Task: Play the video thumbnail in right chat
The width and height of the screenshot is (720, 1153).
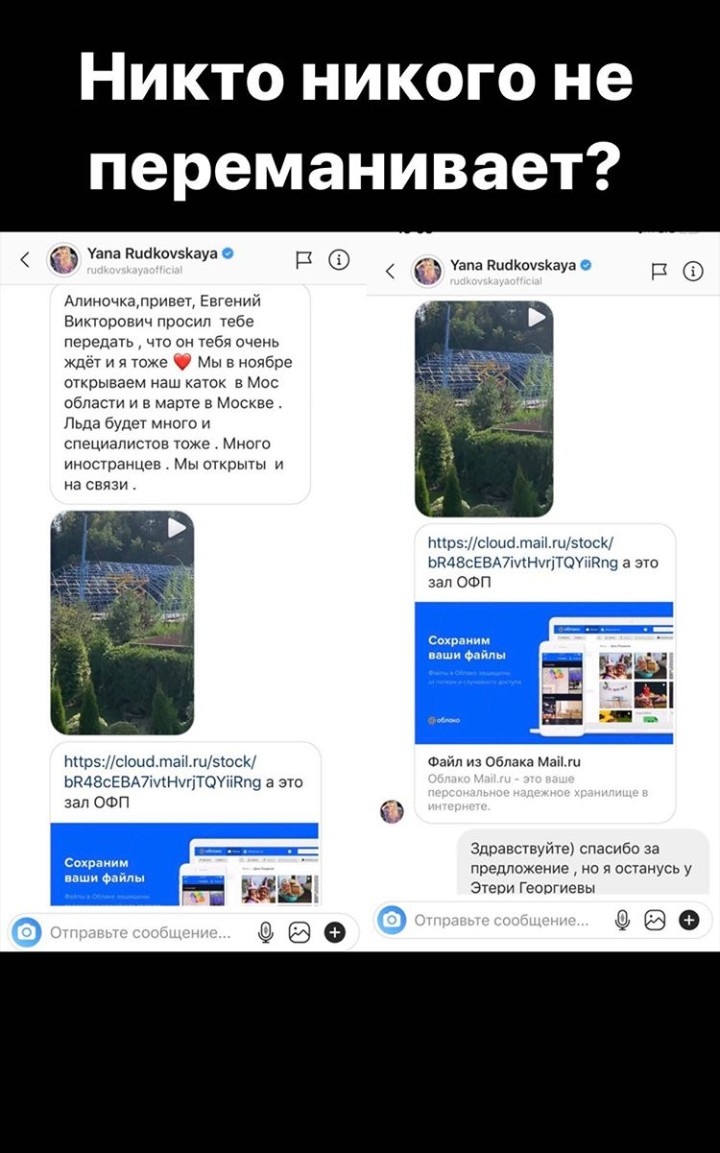Action: tap(484, 408)
